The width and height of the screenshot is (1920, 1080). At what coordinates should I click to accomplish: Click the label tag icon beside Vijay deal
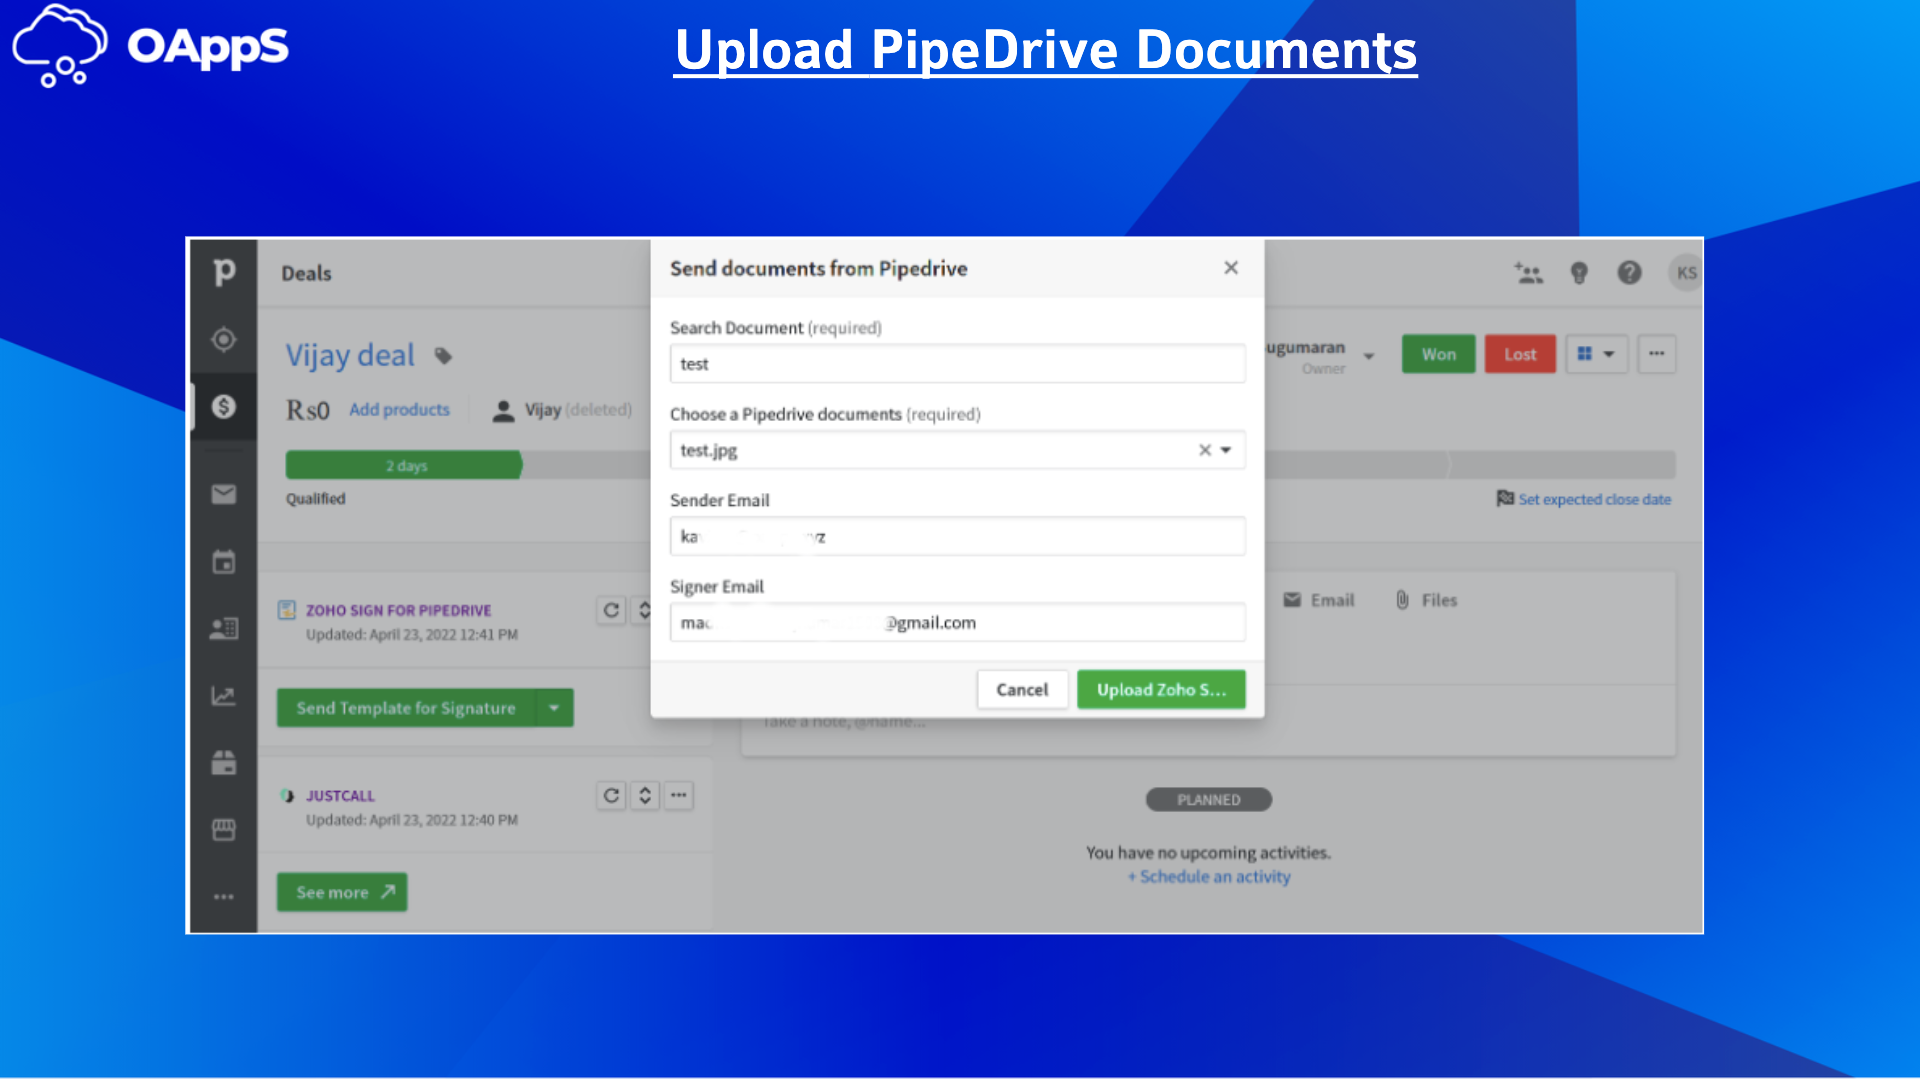coord(443,356)
